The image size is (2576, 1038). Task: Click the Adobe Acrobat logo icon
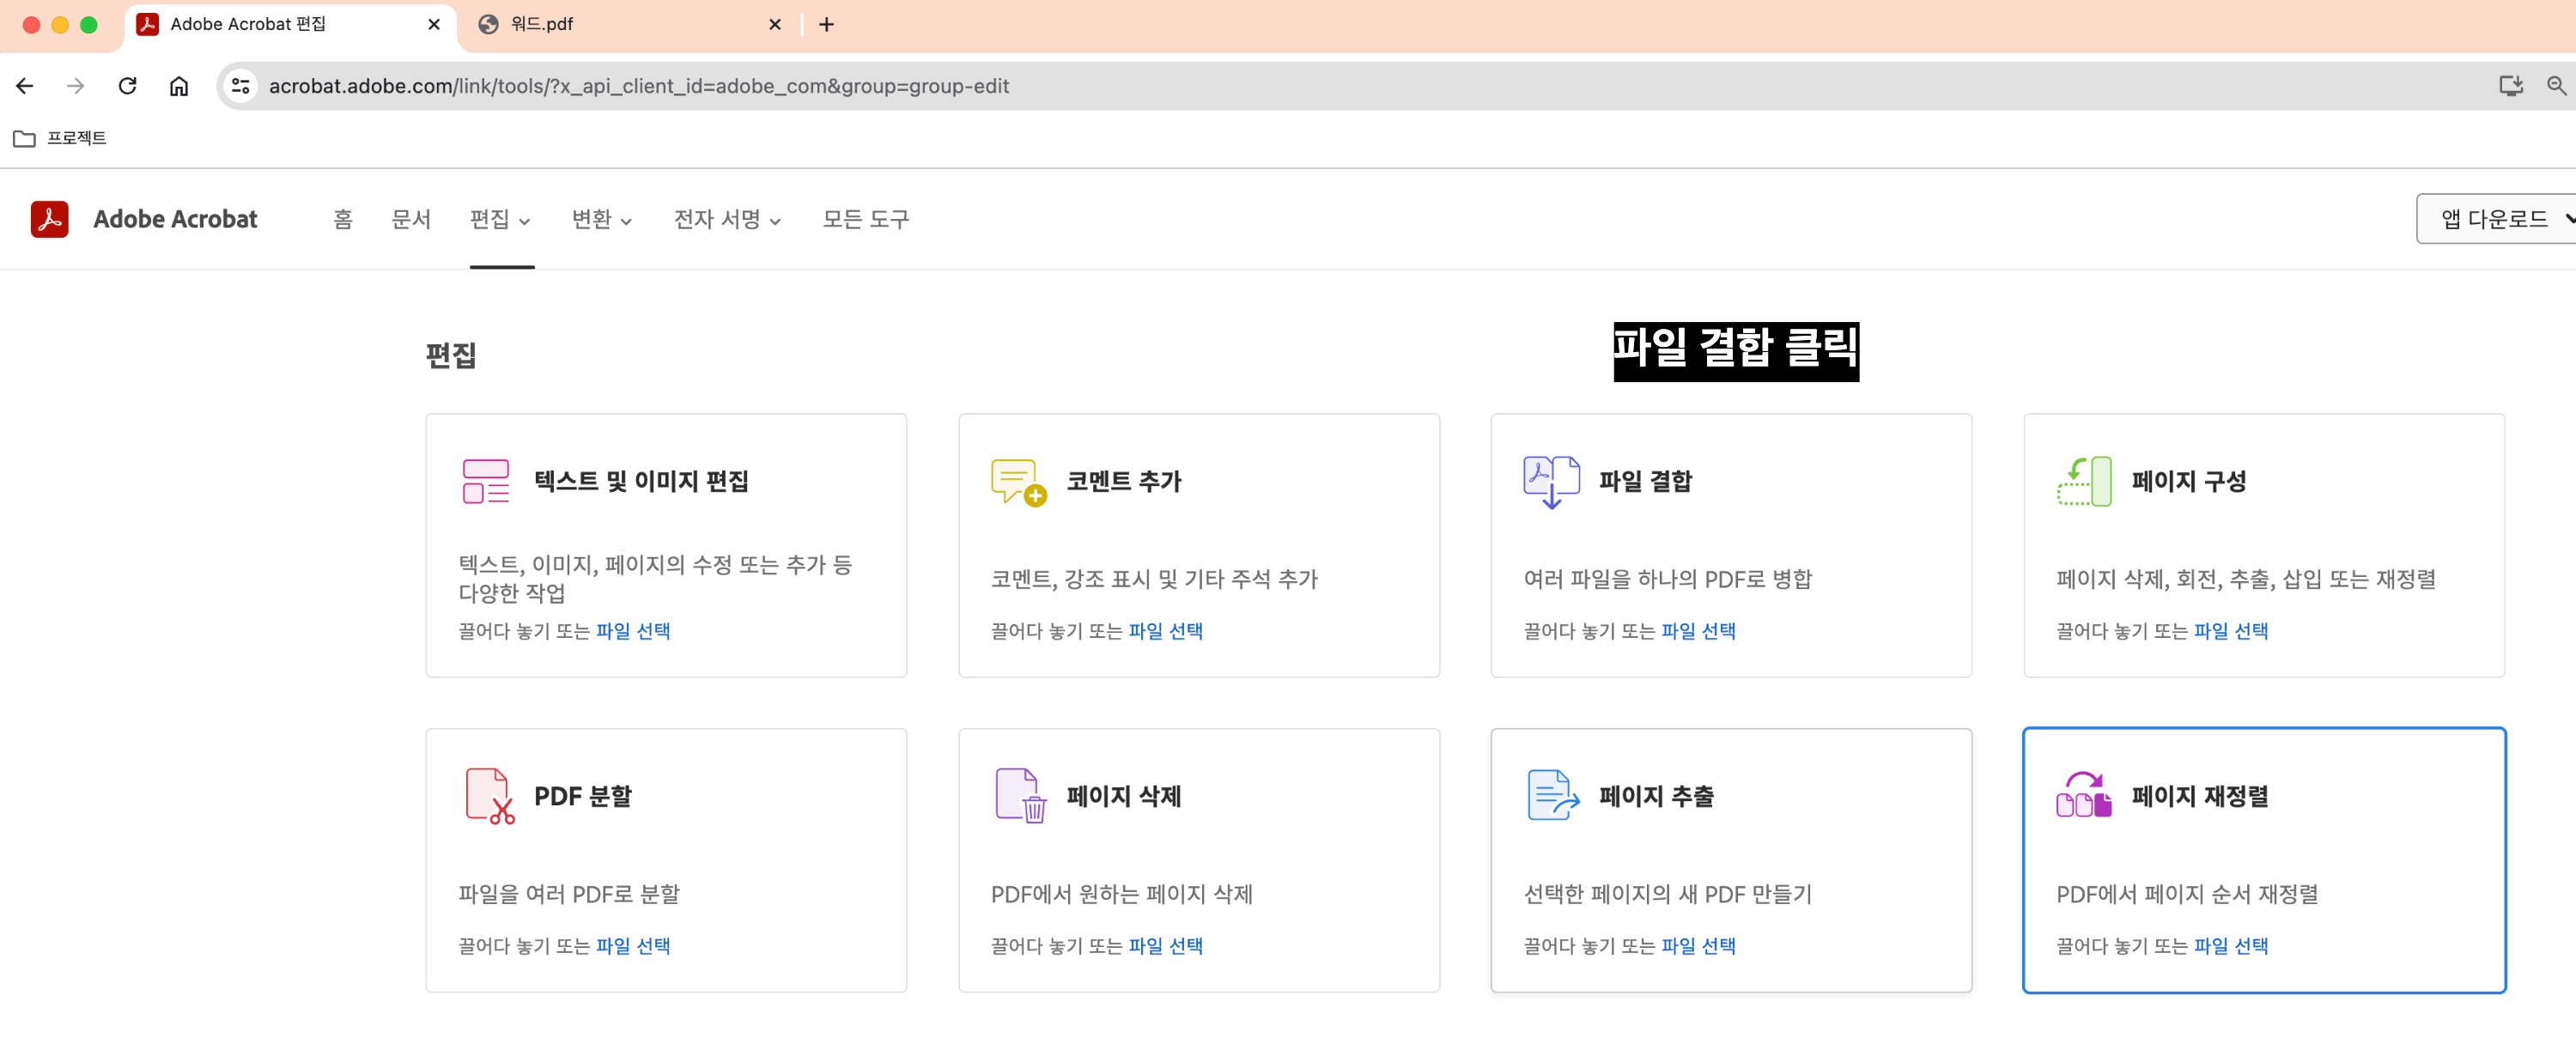(x=49, y=219)
